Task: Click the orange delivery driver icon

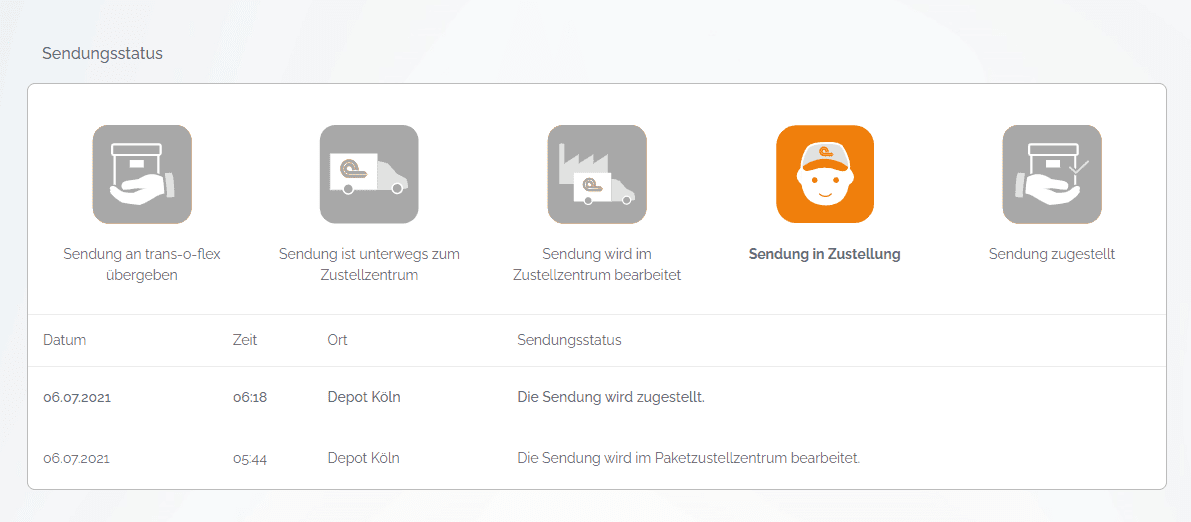Action: [825, 174]
